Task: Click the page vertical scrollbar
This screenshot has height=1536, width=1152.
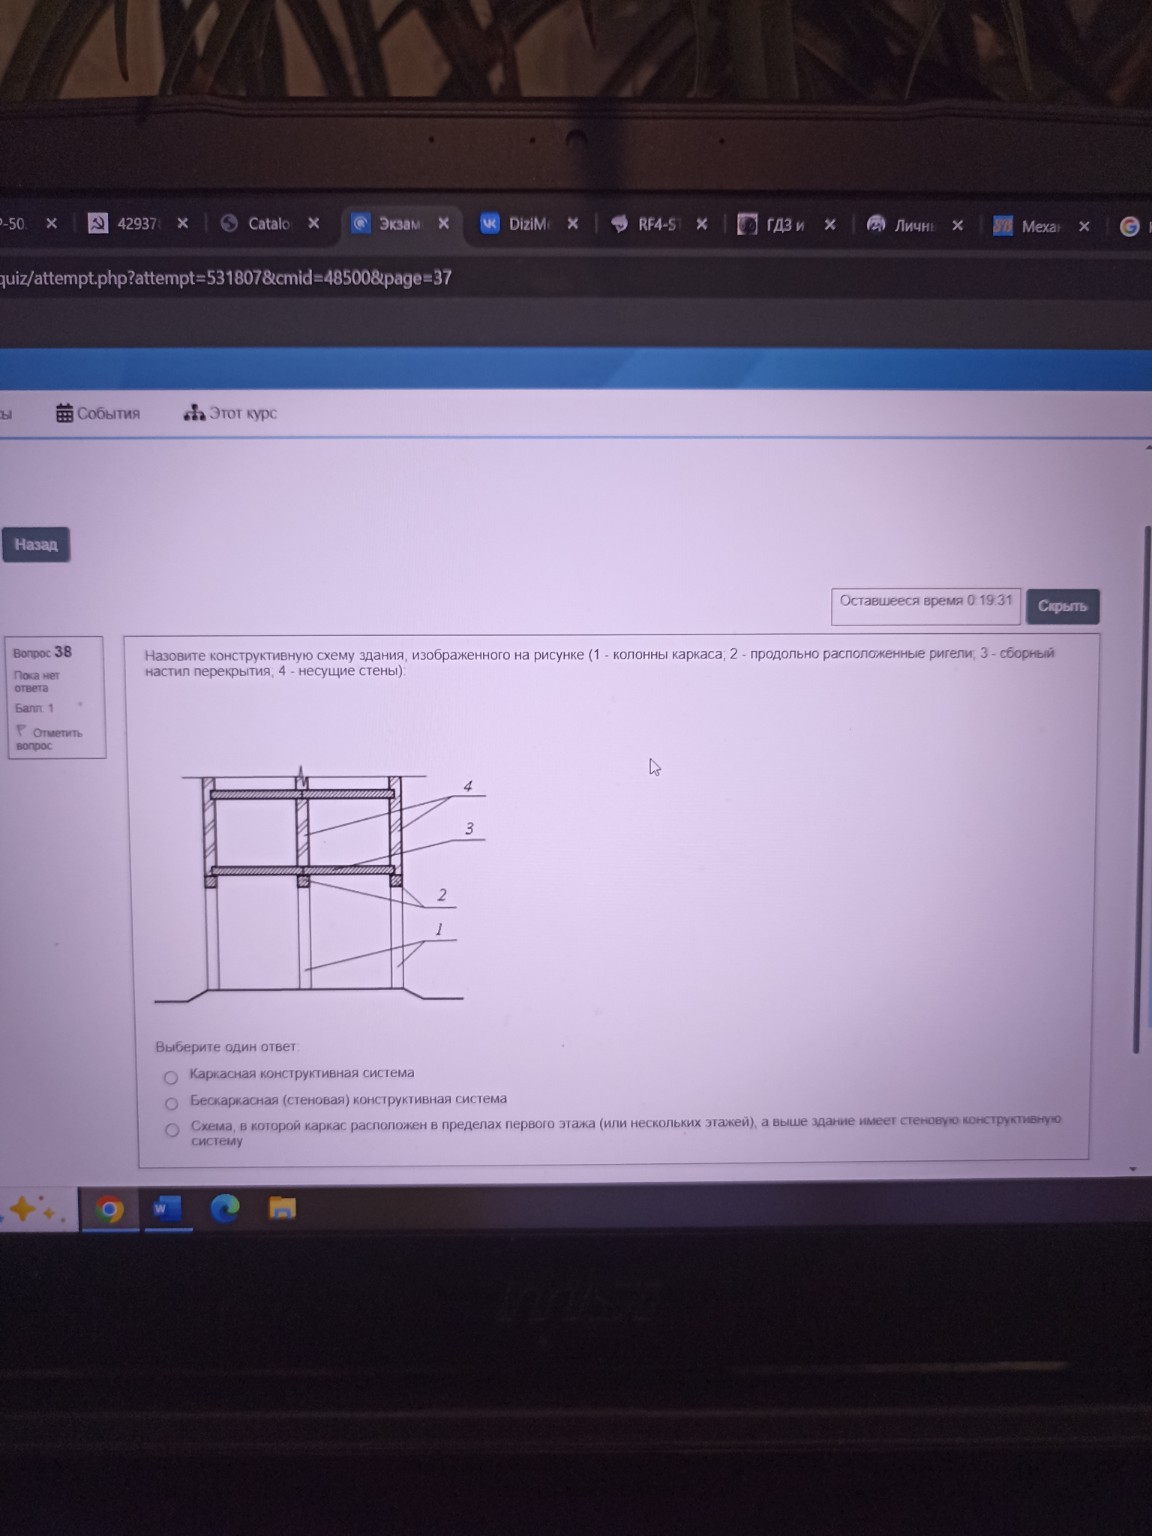Action: coord(1135,790)
